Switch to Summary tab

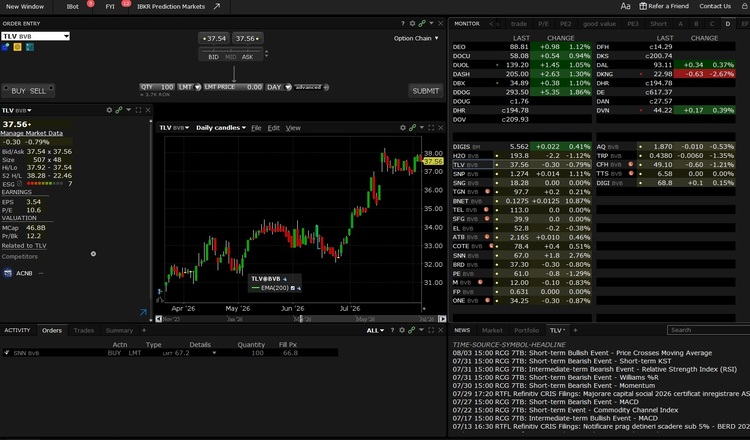click(119, 330)
